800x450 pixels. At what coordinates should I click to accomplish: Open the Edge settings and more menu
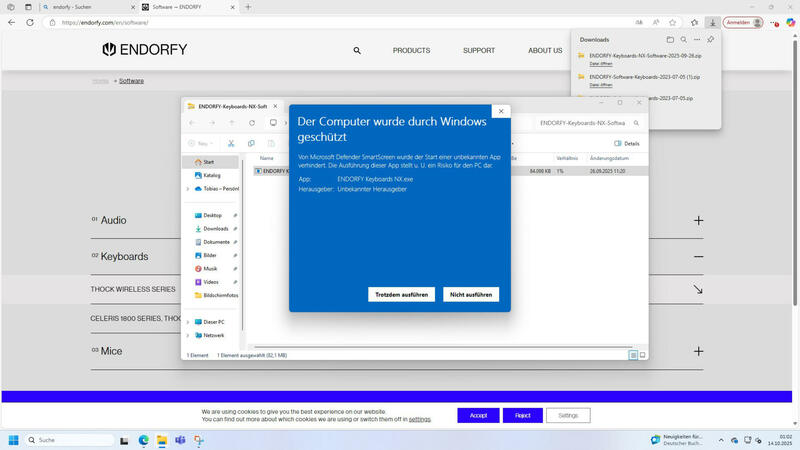click(x=774, y=22)
